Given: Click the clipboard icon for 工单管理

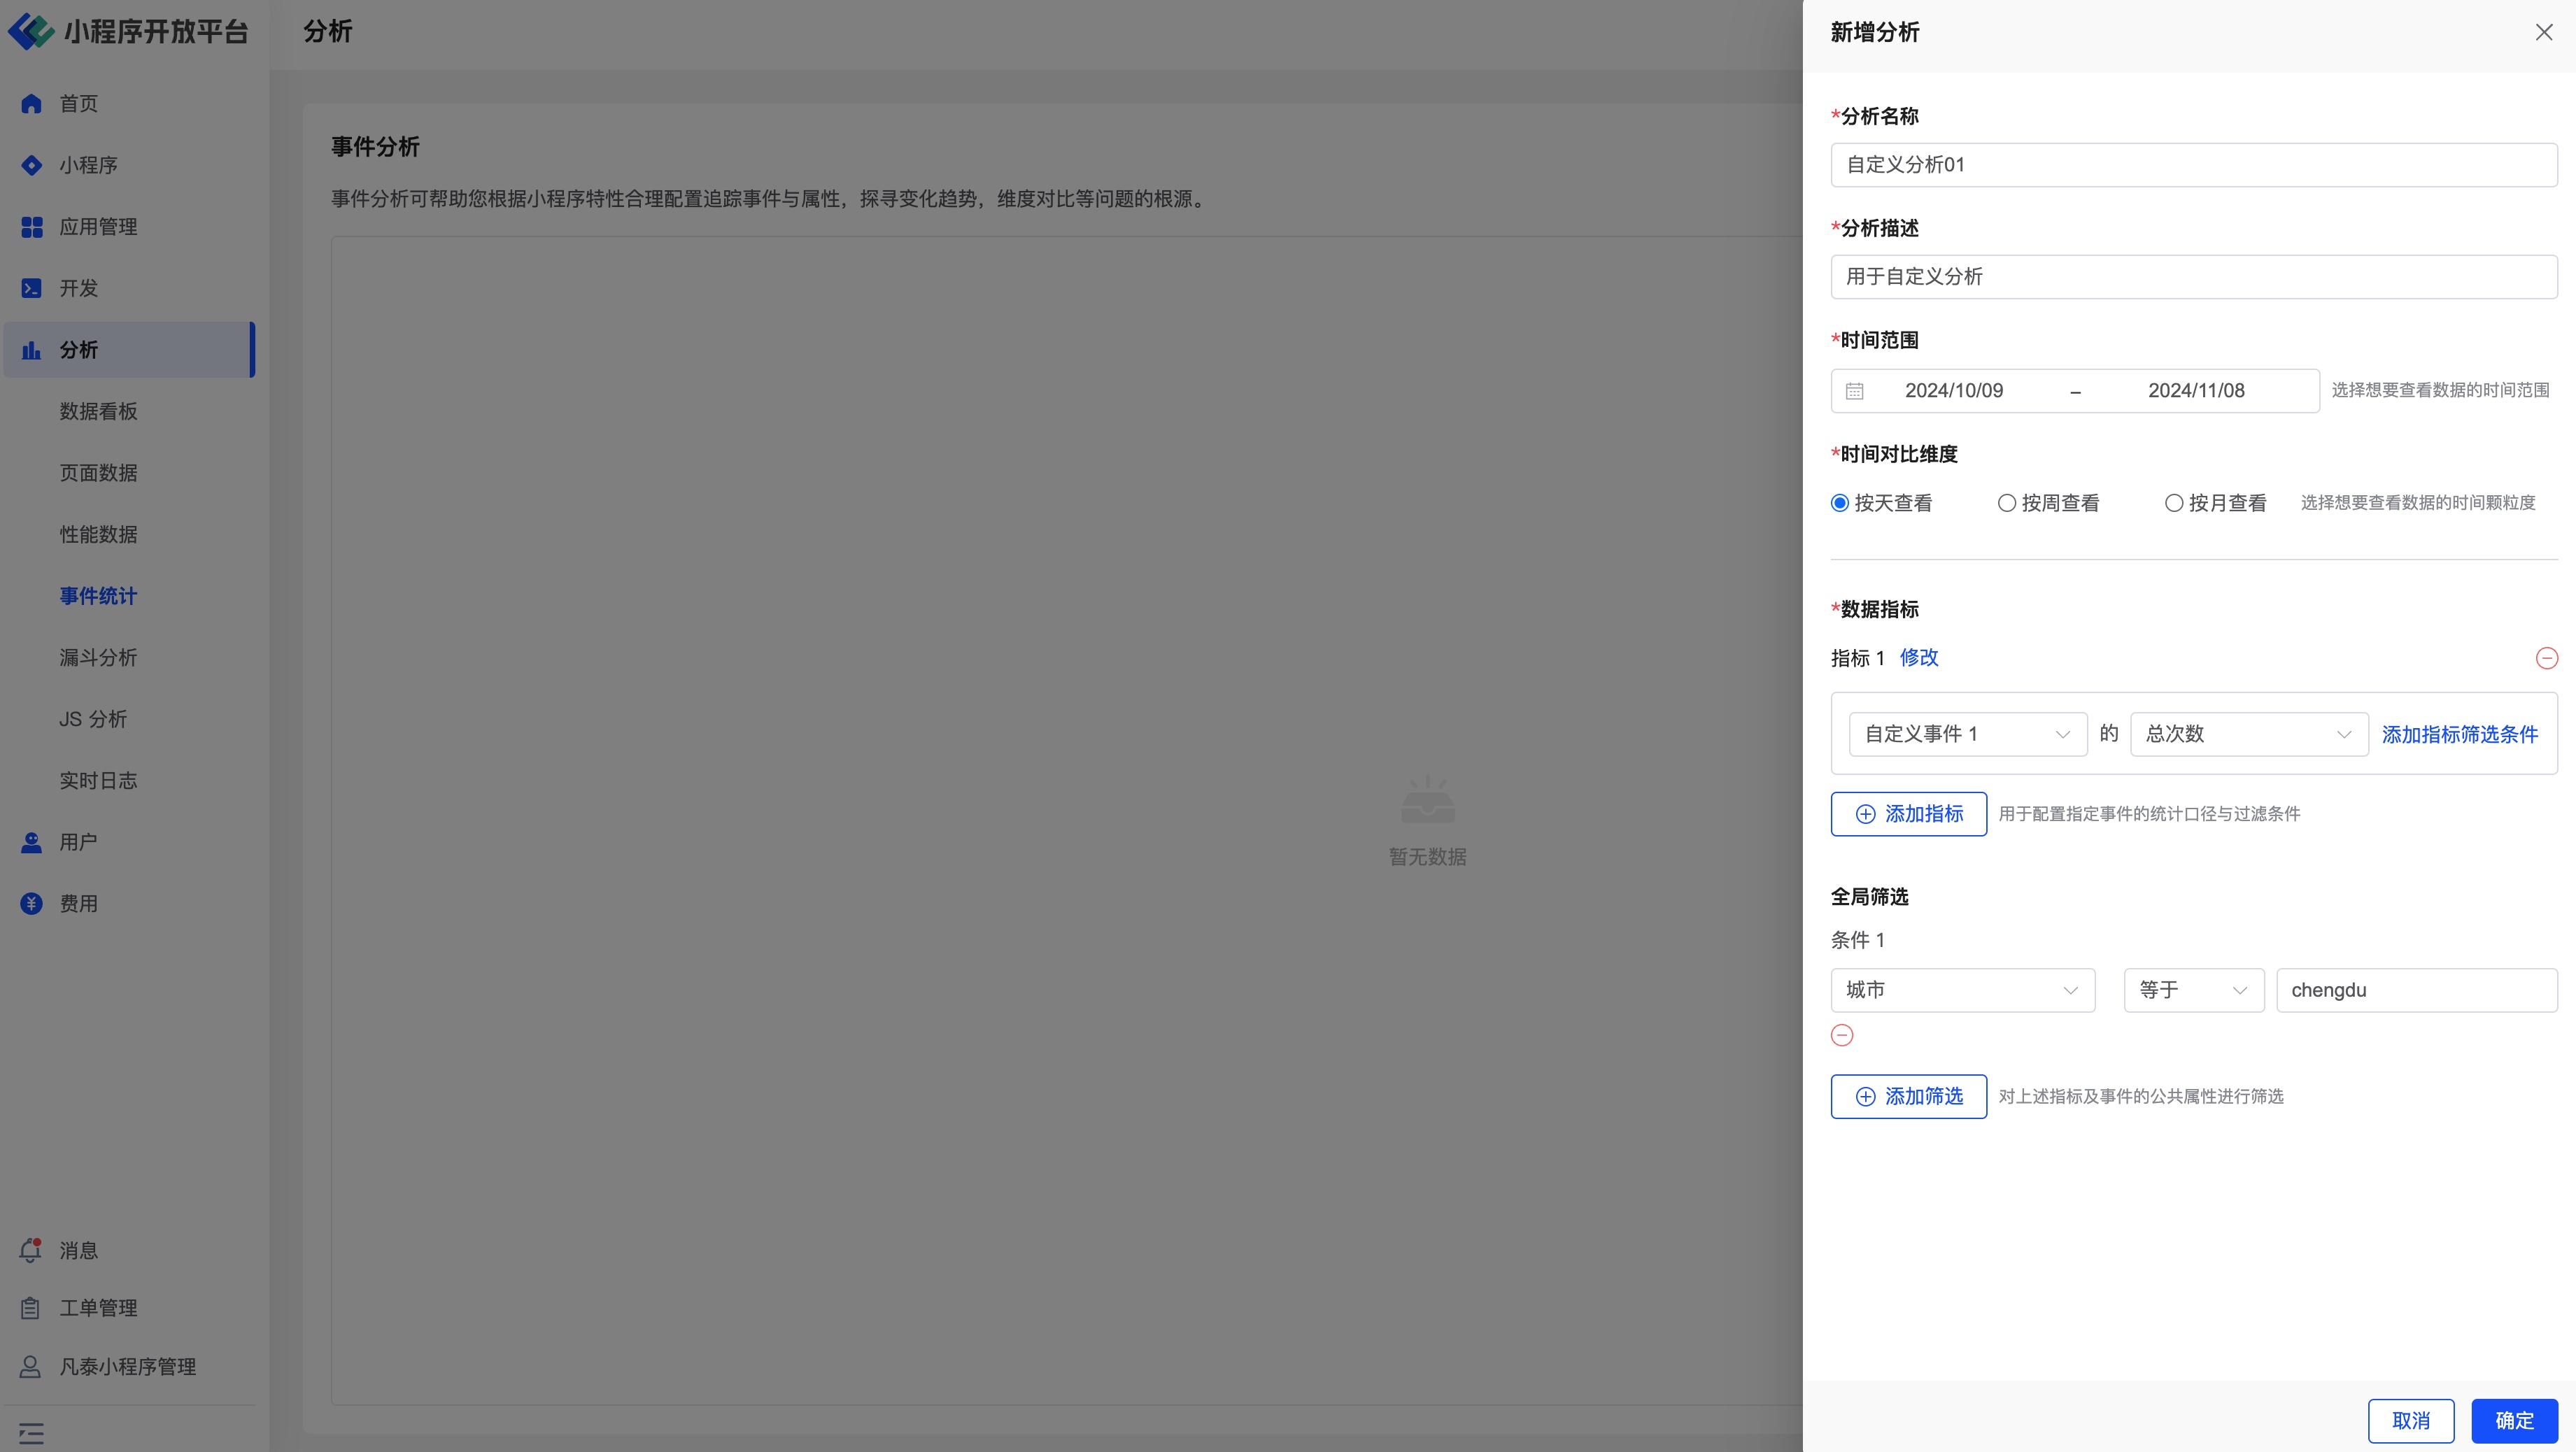Looking at the screenshot, I should (31, 1308).
